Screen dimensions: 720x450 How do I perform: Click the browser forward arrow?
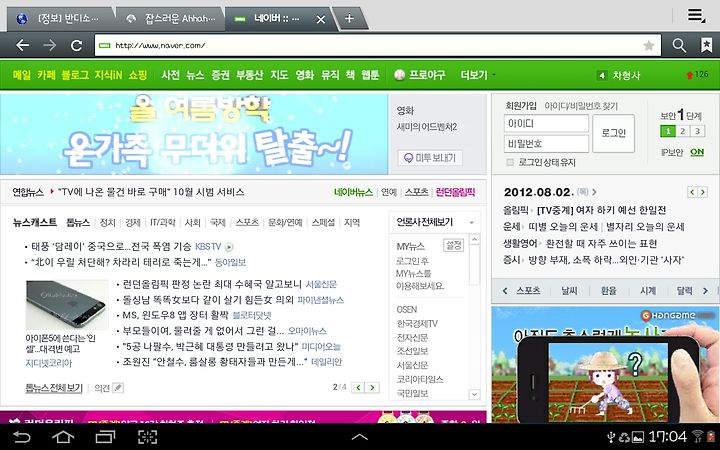(49, 45)
